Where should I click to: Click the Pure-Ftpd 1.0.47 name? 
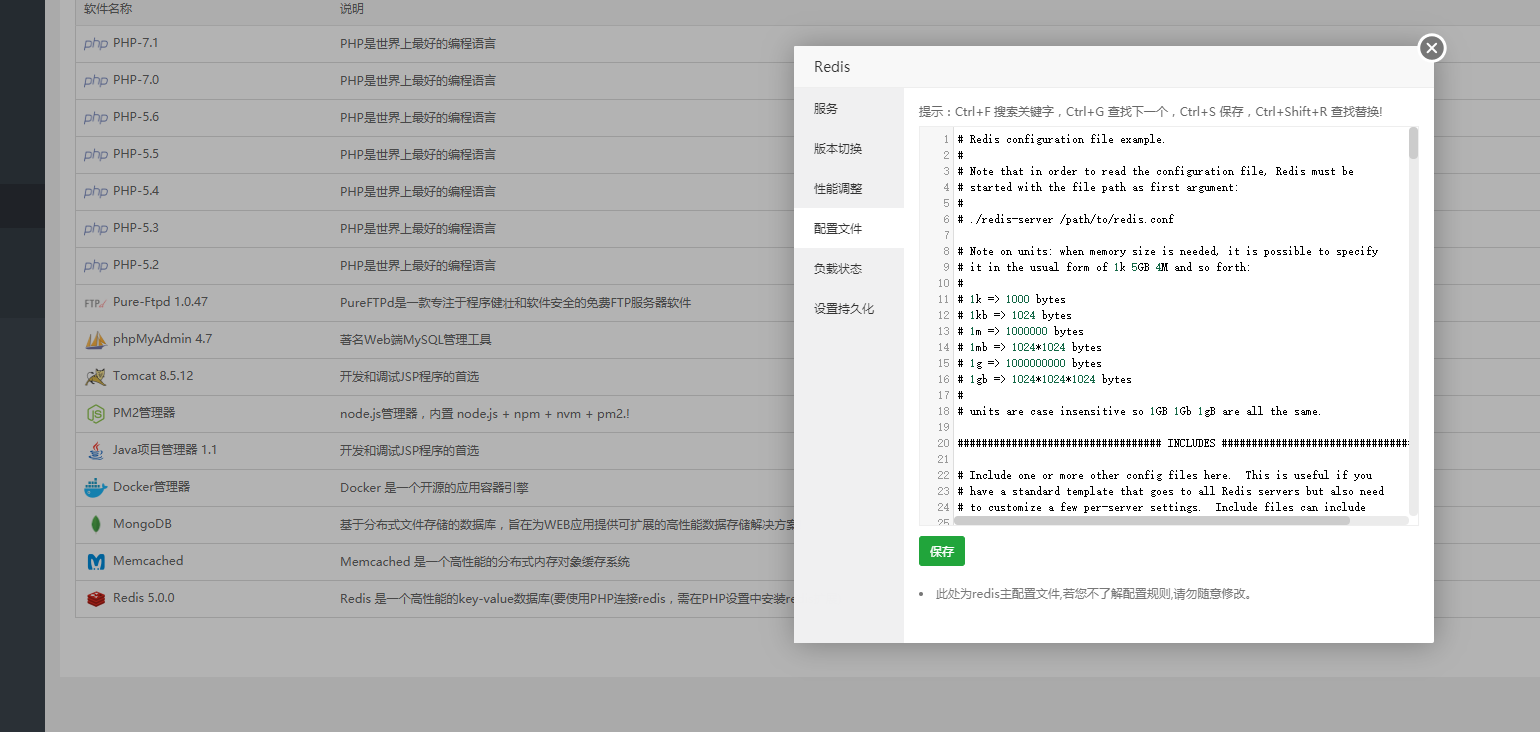pos(160,302)
